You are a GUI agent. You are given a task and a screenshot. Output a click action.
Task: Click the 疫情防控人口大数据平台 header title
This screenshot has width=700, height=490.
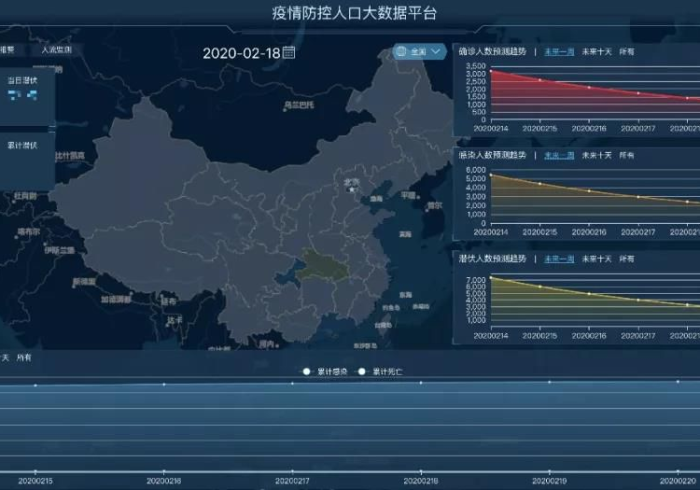(x=354, y=13)
